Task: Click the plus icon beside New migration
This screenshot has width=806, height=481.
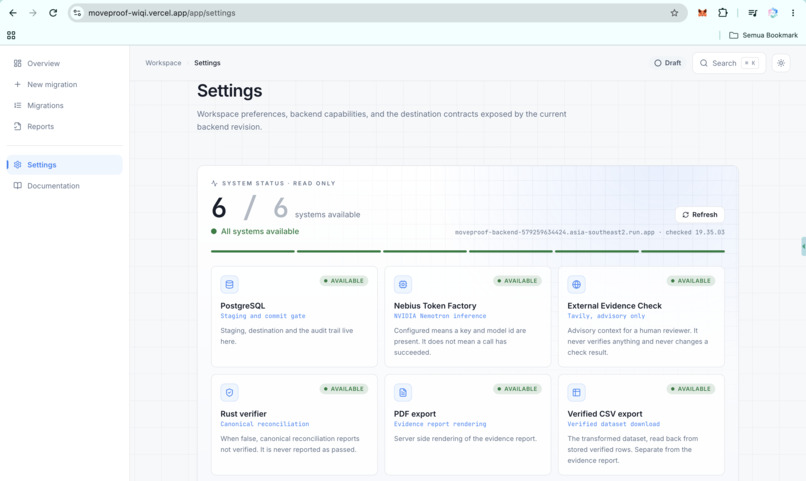Action: click(17, 84)
